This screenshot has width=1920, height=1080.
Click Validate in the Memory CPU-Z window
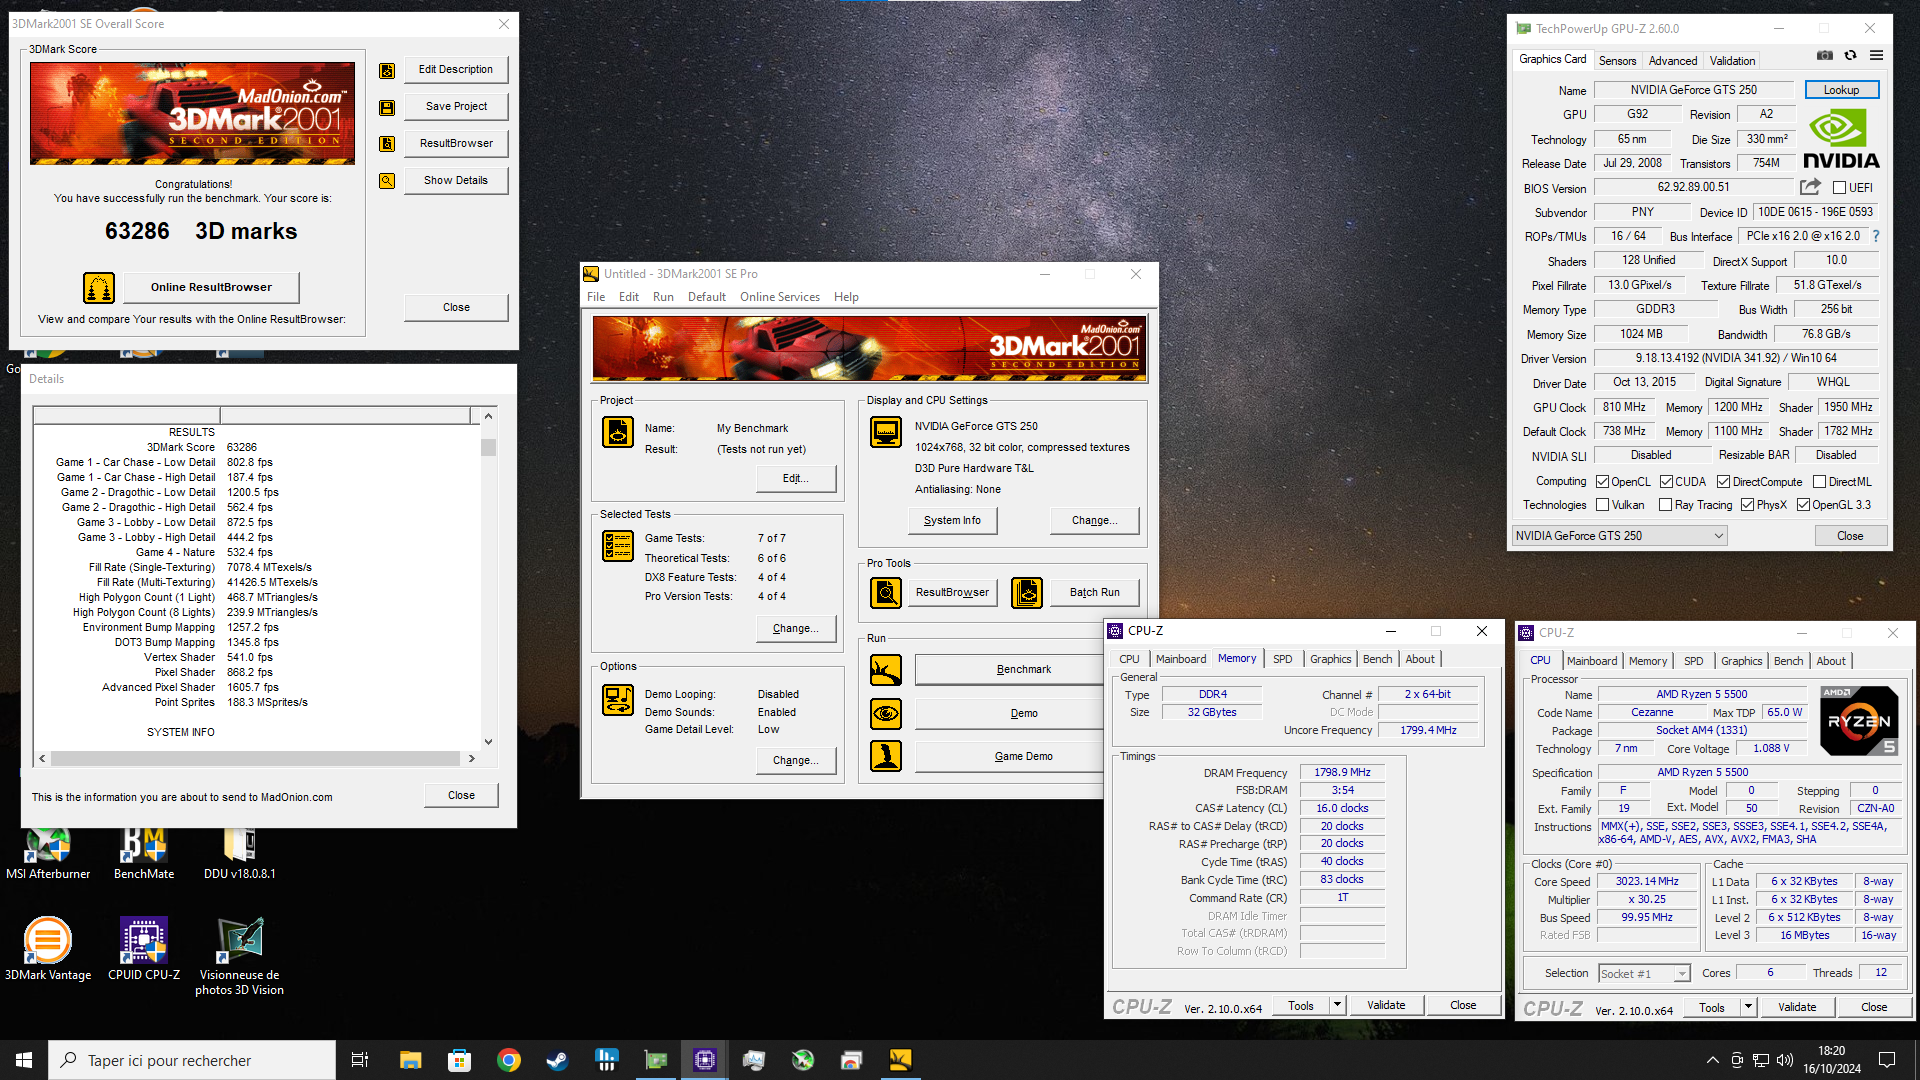click(x=1386, y=1005)
